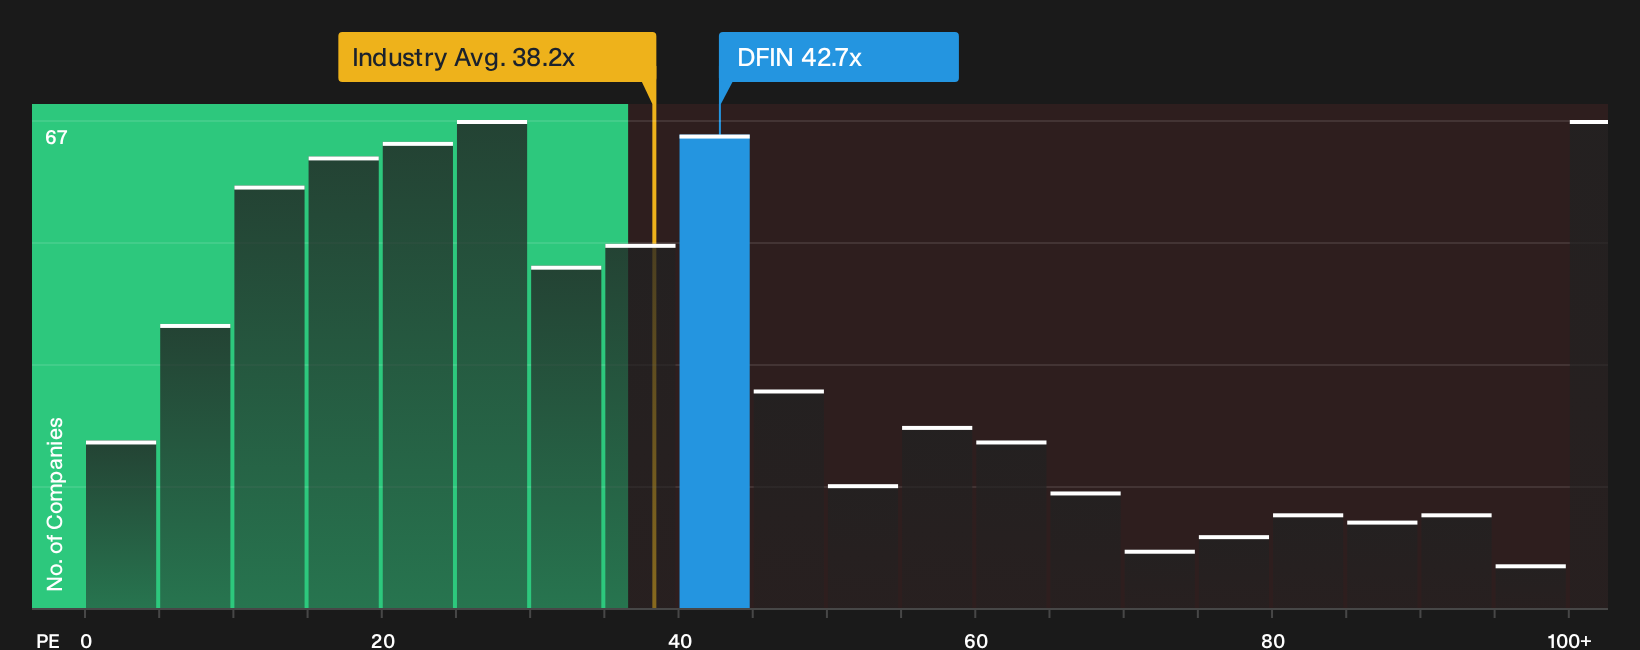Click the bar for PE 70-75

point(1160,579)
